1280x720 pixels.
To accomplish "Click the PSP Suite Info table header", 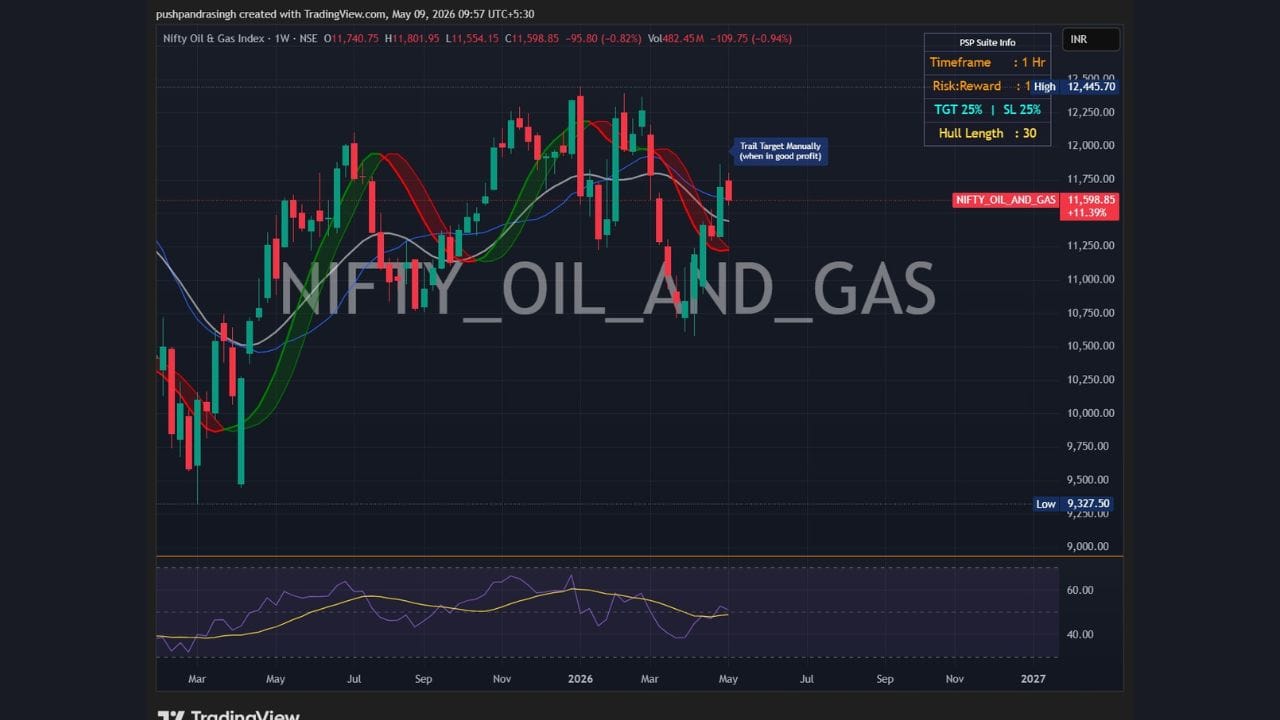I will click(x=987, y=42).
